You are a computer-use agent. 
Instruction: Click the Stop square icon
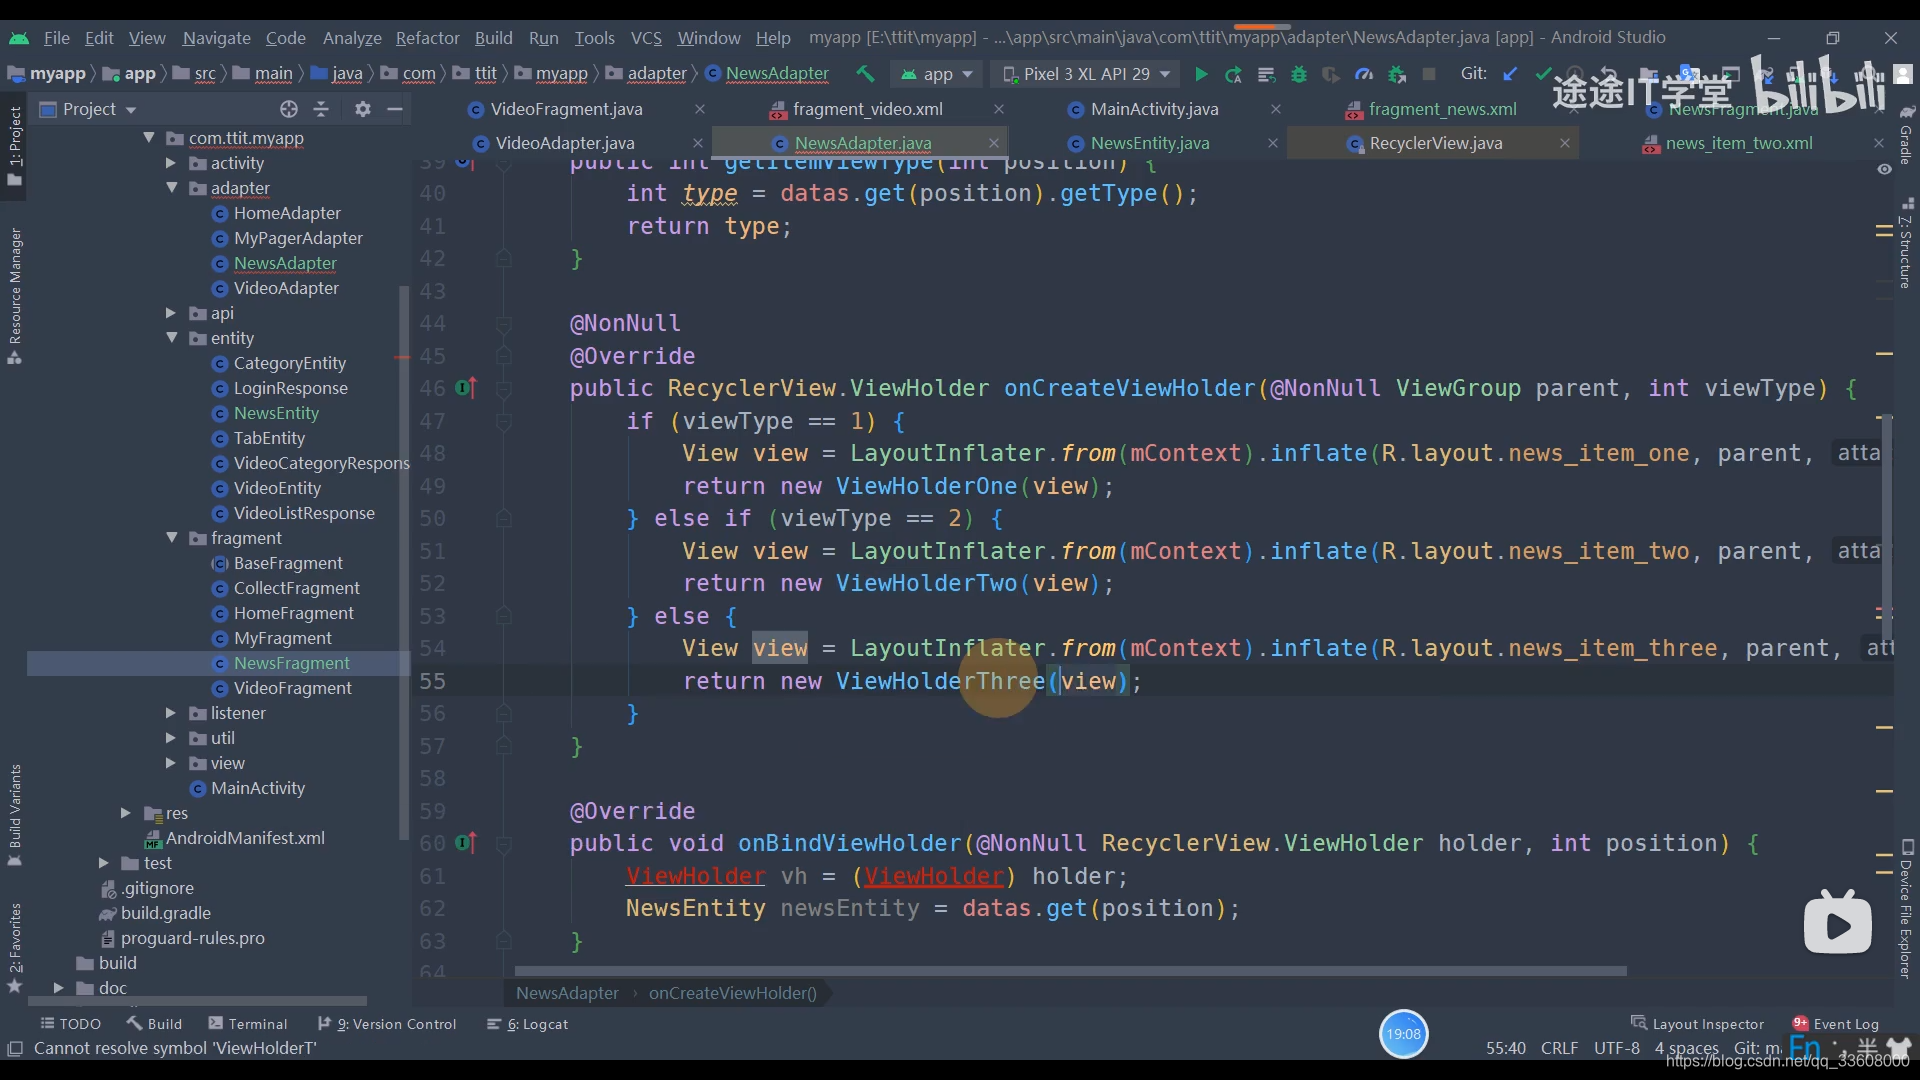tap(1429, 74)
